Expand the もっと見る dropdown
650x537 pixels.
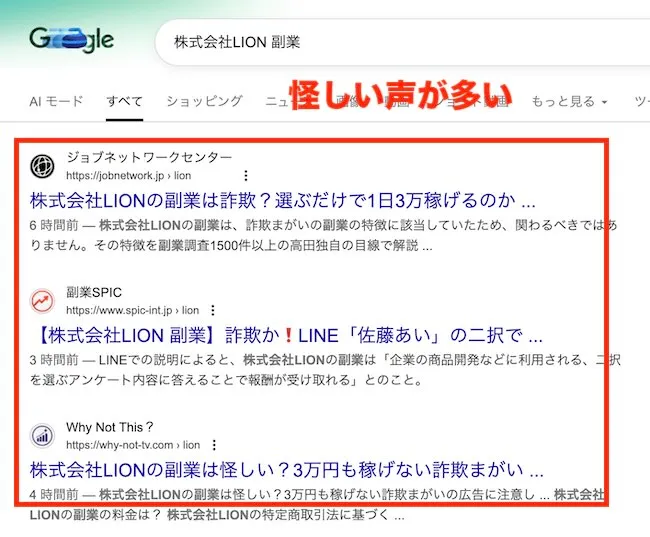pos(569,101)
